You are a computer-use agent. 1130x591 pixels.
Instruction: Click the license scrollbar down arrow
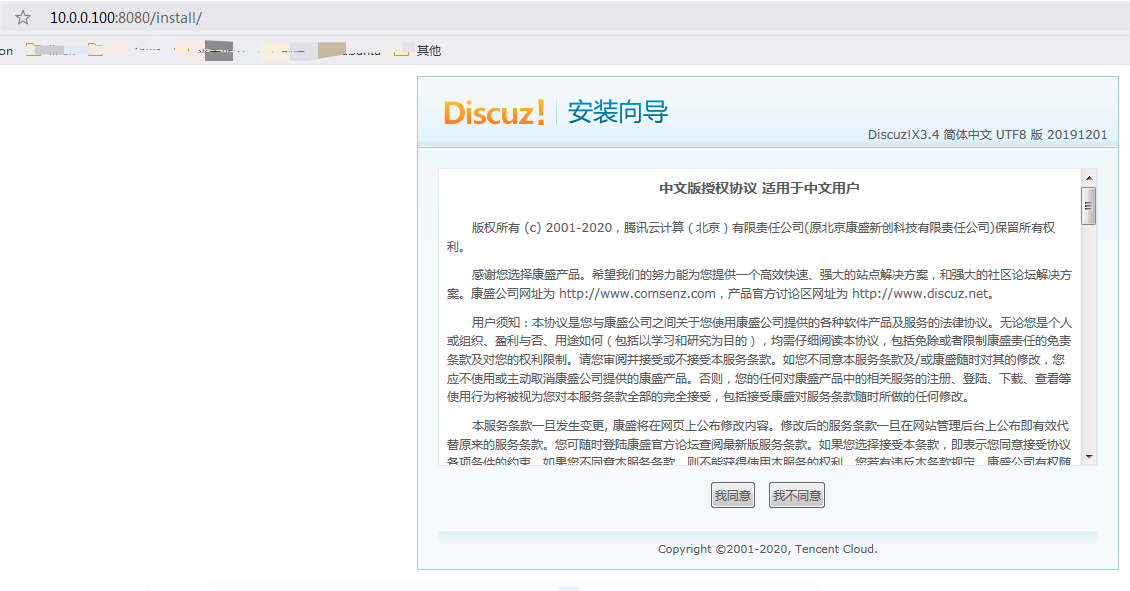point(1089,457)
